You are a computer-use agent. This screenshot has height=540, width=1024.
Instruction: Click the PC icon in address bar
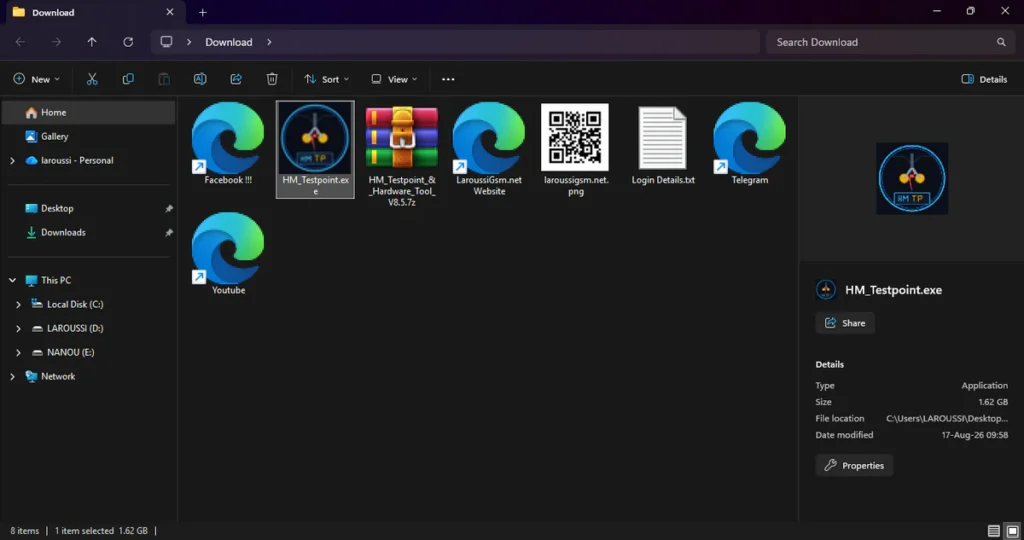pyautogui.click(x=167, y=42)
